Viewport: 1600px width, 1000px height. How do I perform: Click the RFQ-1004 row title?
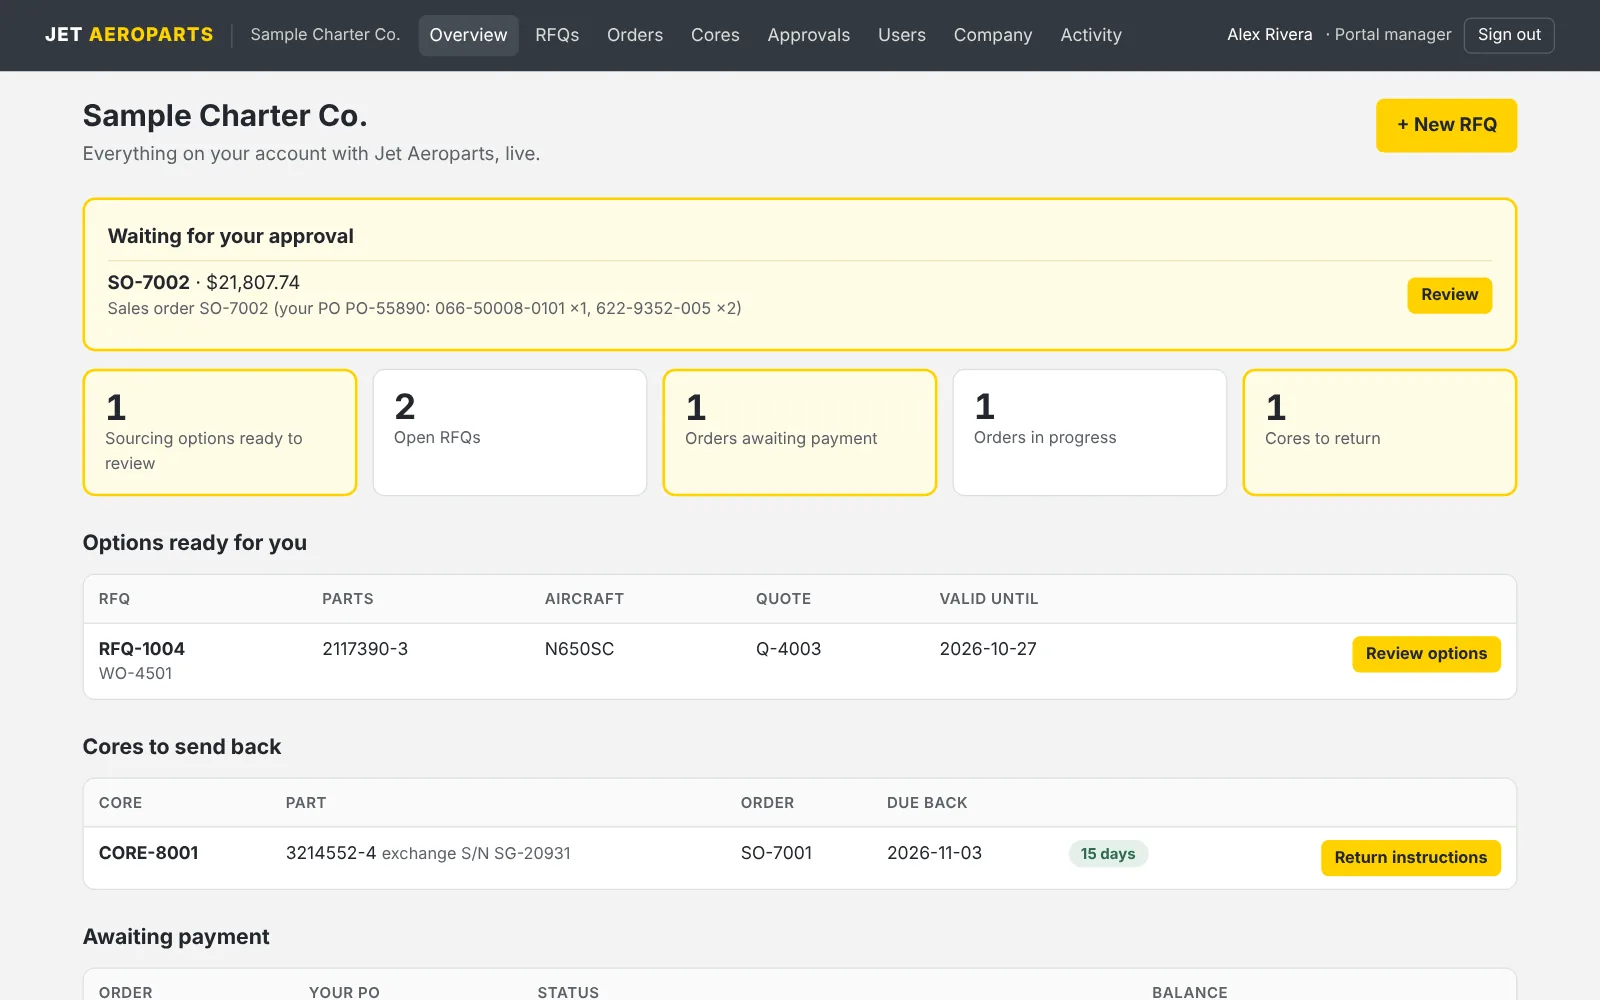pyautogui.click(x=142, y=649)
